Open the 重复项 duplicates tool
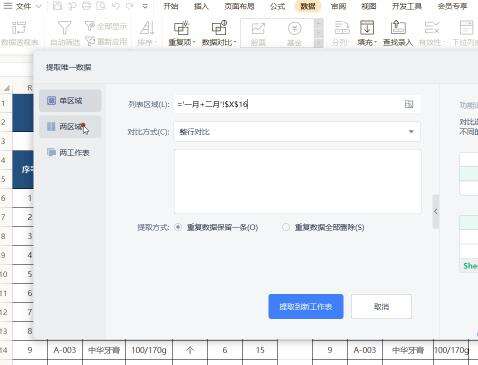Screen dimensions: 478x365 point(182,33)
